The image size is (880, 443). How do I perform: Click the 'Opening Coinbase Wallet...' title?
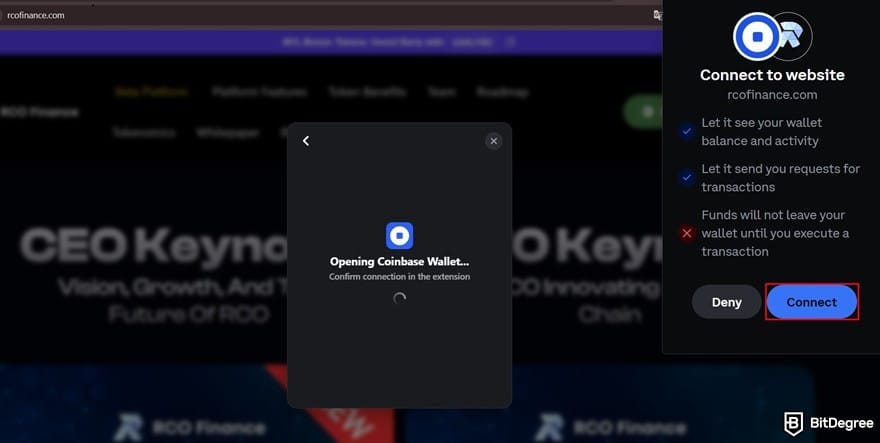pyautogui.click(x=400, y=262)
